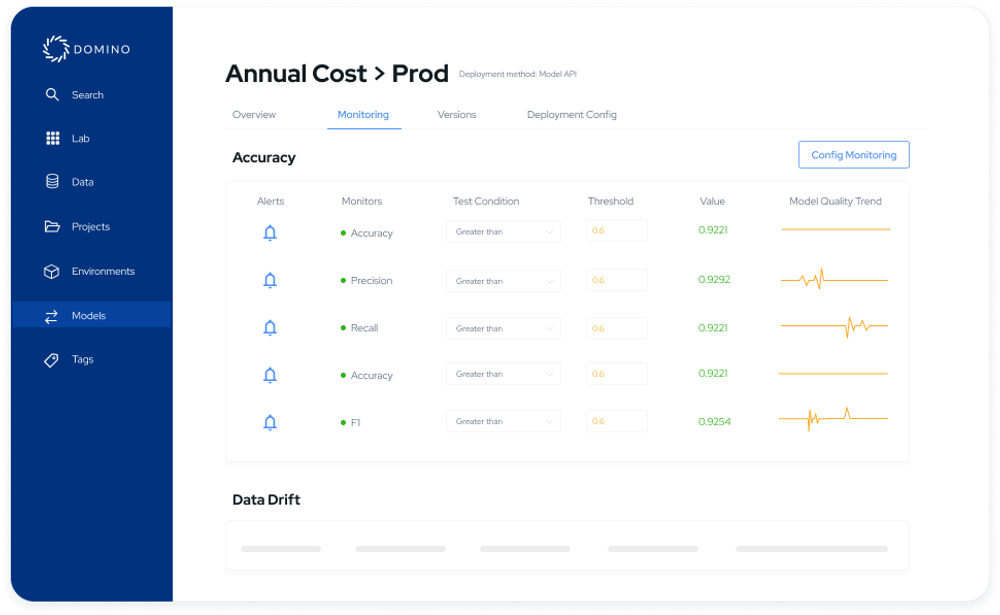1000x615 pixels.
Task: Switch to the Versions tab
Action: tap(456, 114)
